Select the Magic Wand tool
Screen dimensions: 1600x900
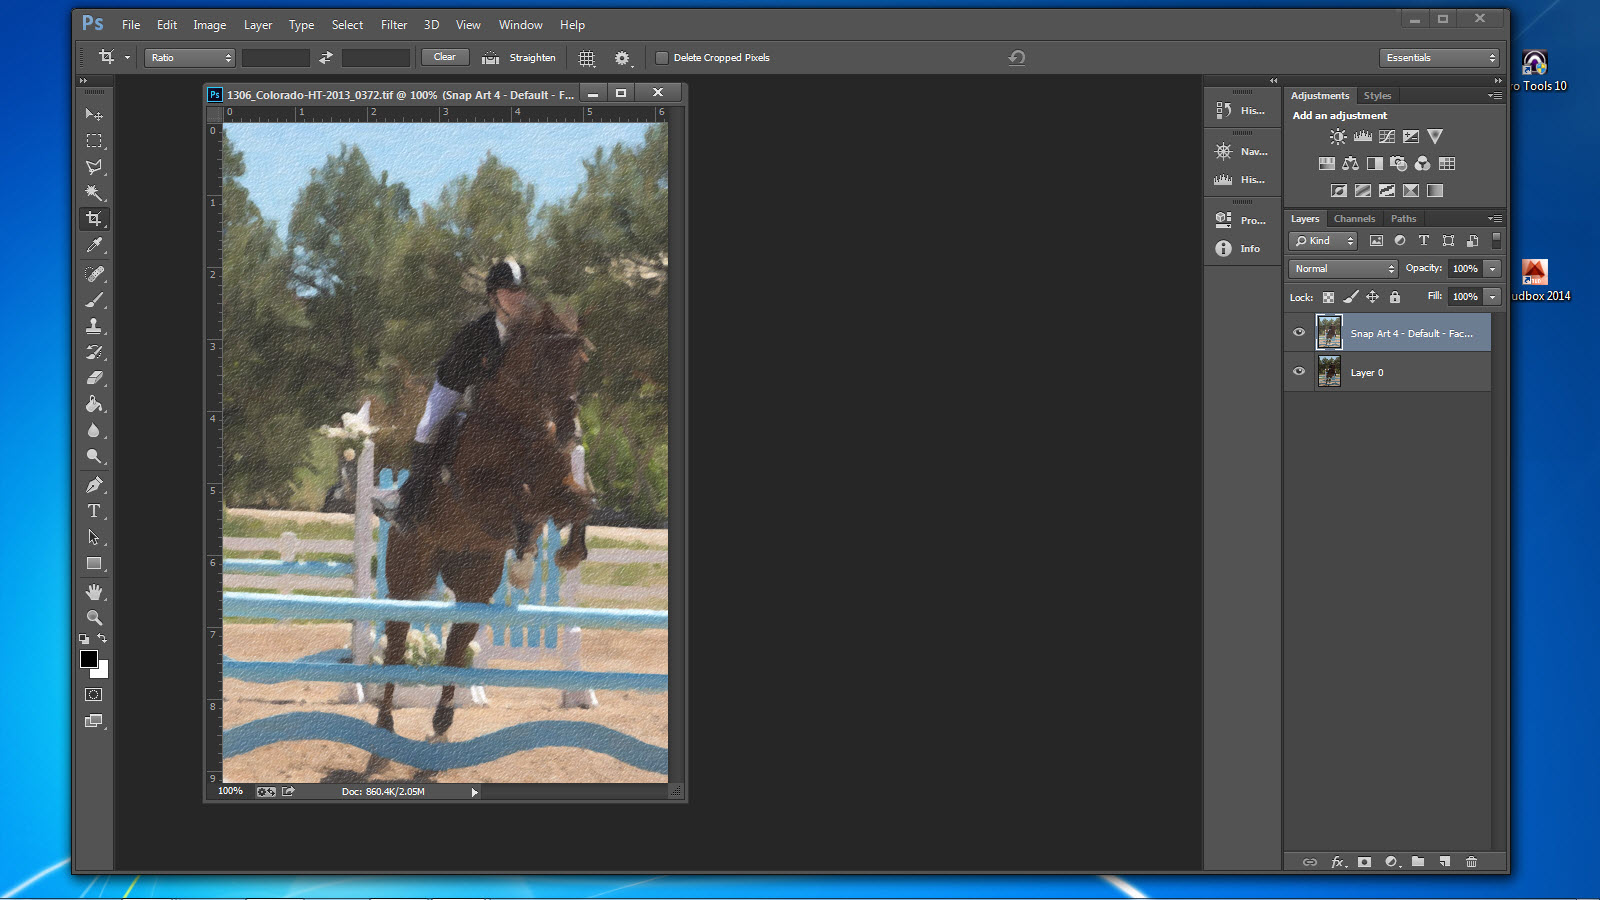(x=94, y=193)
